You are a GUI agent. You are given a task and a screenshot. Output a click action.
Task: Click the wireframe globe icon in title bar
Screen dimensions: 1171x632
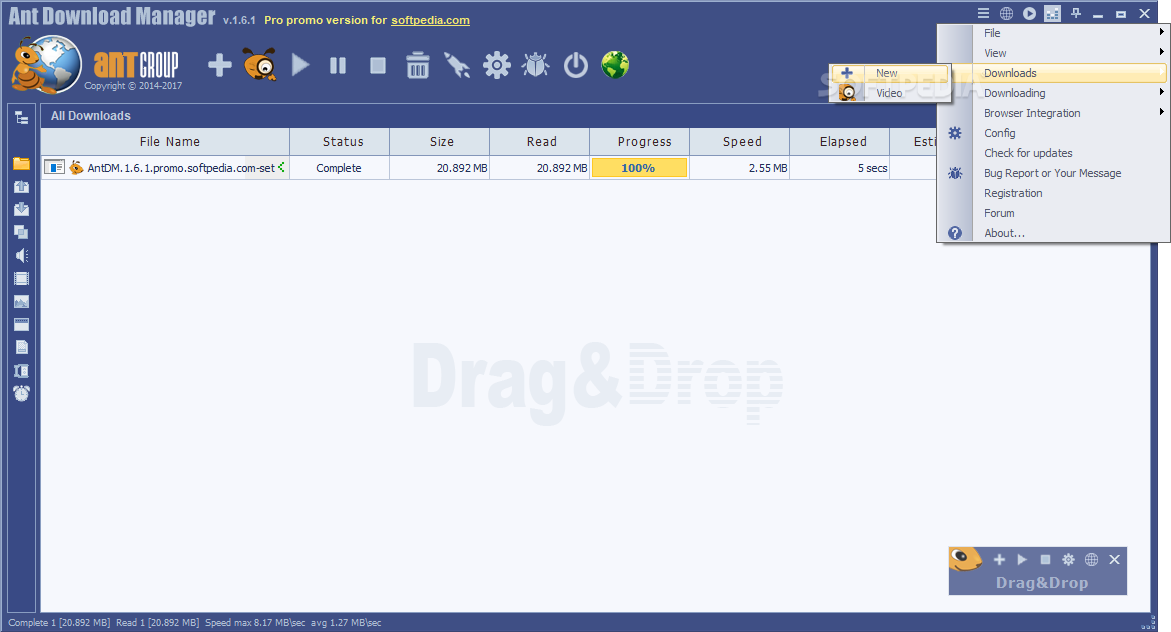point(1007,13)
